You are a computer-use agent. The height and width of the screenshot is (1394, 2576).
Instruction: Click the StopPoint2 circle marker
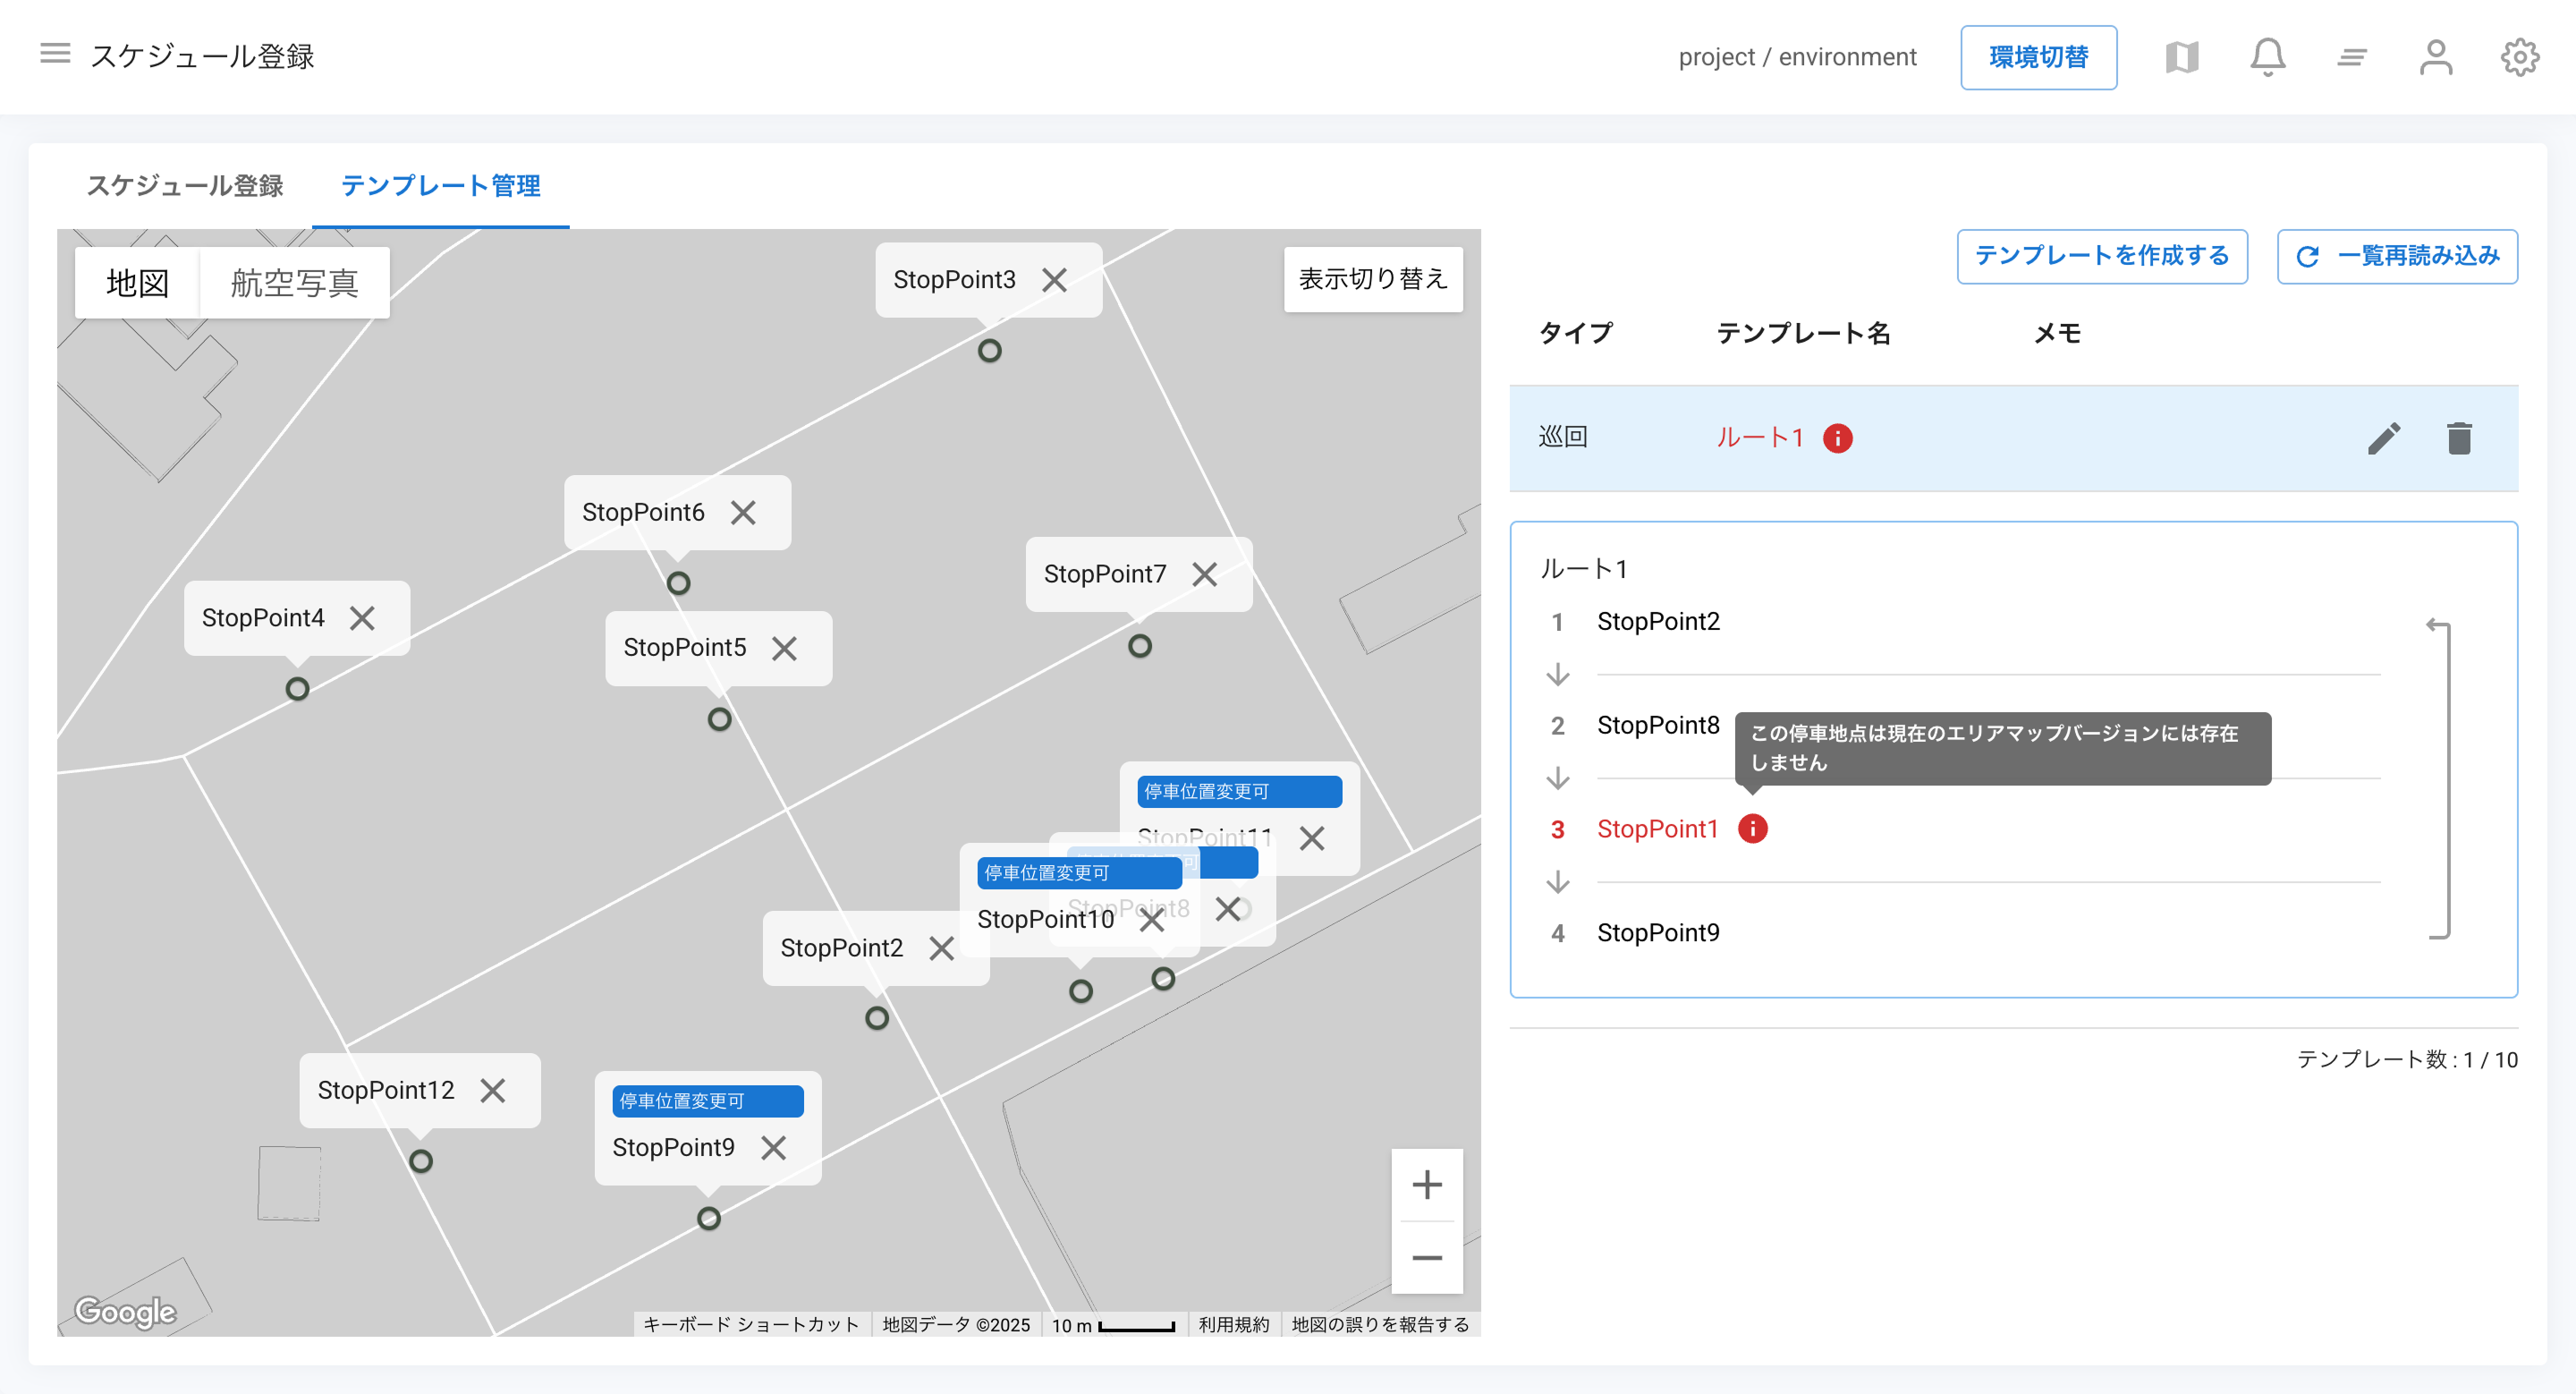tap(877, 1018)
